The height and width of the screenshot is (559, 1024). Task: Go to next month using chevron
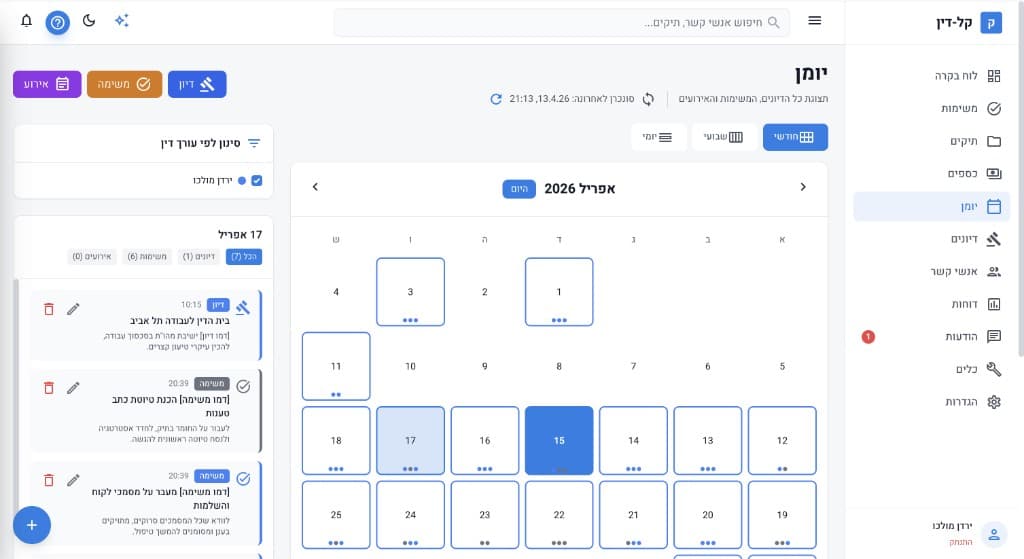point(316,187)
